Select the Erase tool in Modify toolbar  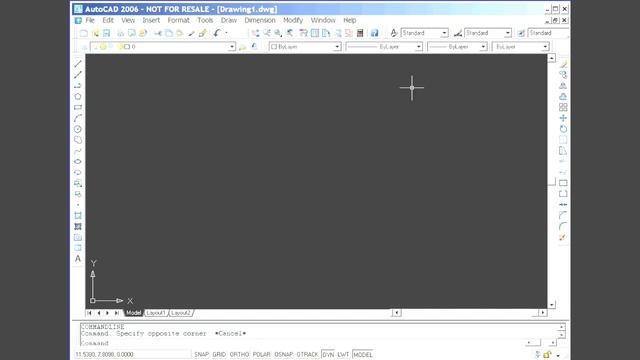[563, 64]
